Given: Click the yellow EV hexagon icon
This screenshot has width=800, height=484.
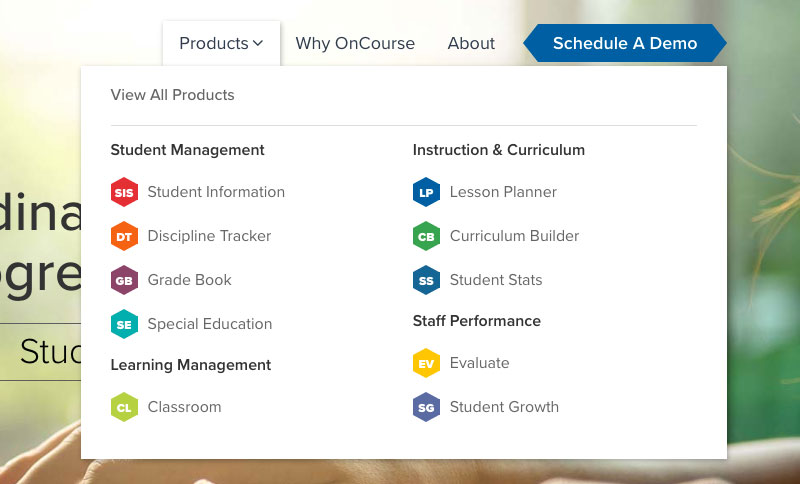Looking at the screenshot, I should tap(426, 363).
